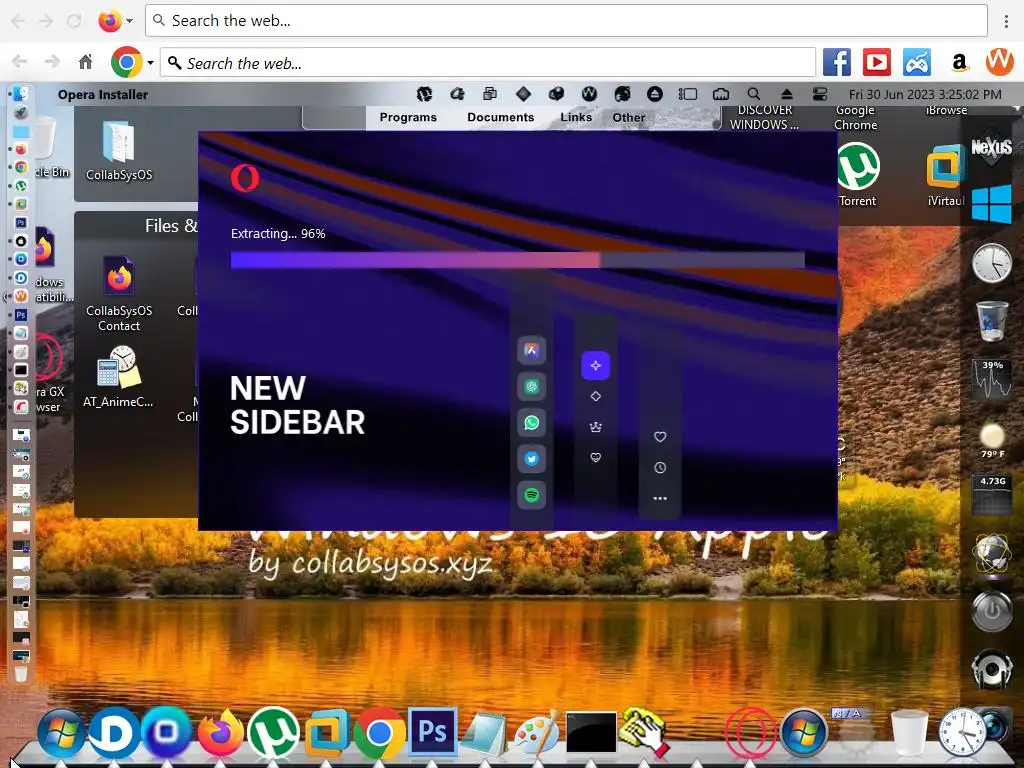The image size is (1024, 768).
Task: Select the Other tab
Action: 629,118
